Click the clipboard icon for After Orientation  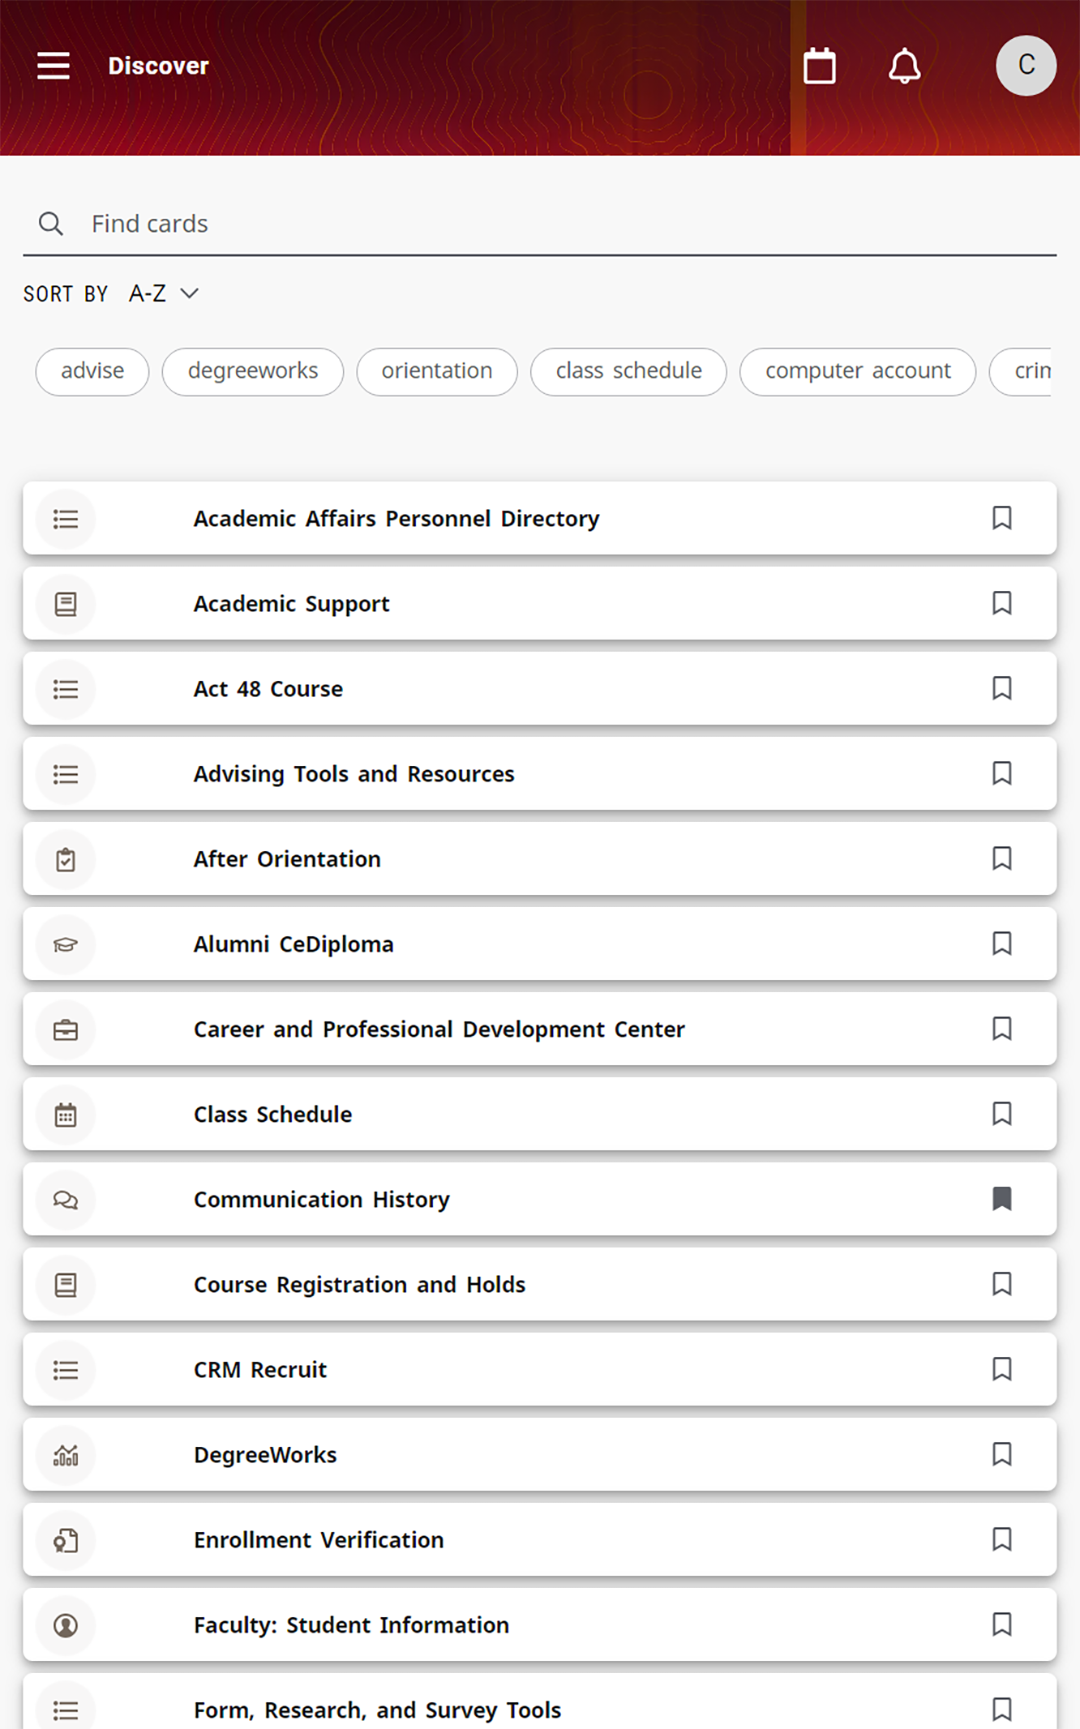tap(66, 859)
